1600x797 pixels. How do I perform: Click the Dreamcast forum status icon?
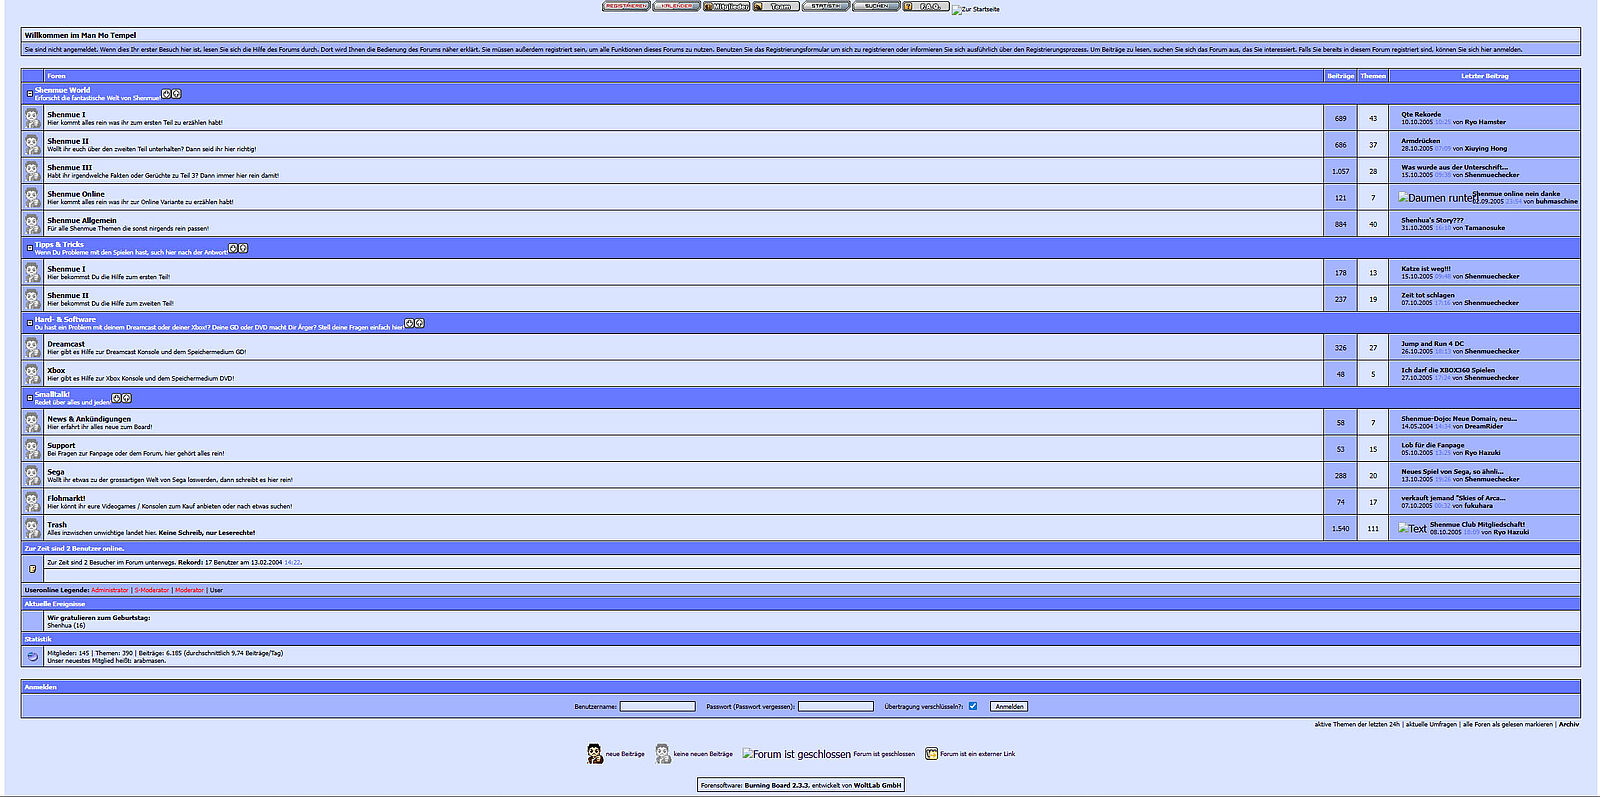click(32, 347)
